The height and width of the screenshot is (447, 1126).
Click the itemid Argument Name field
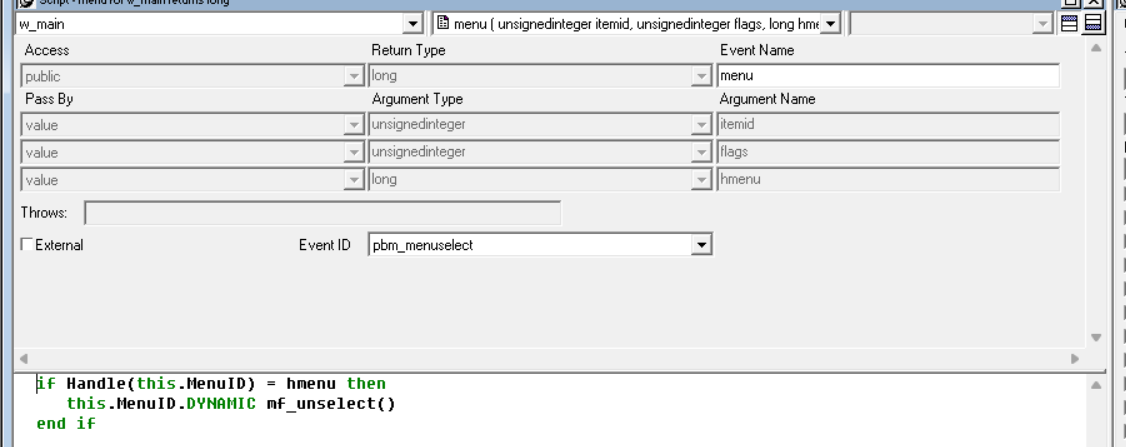point(888,124)
